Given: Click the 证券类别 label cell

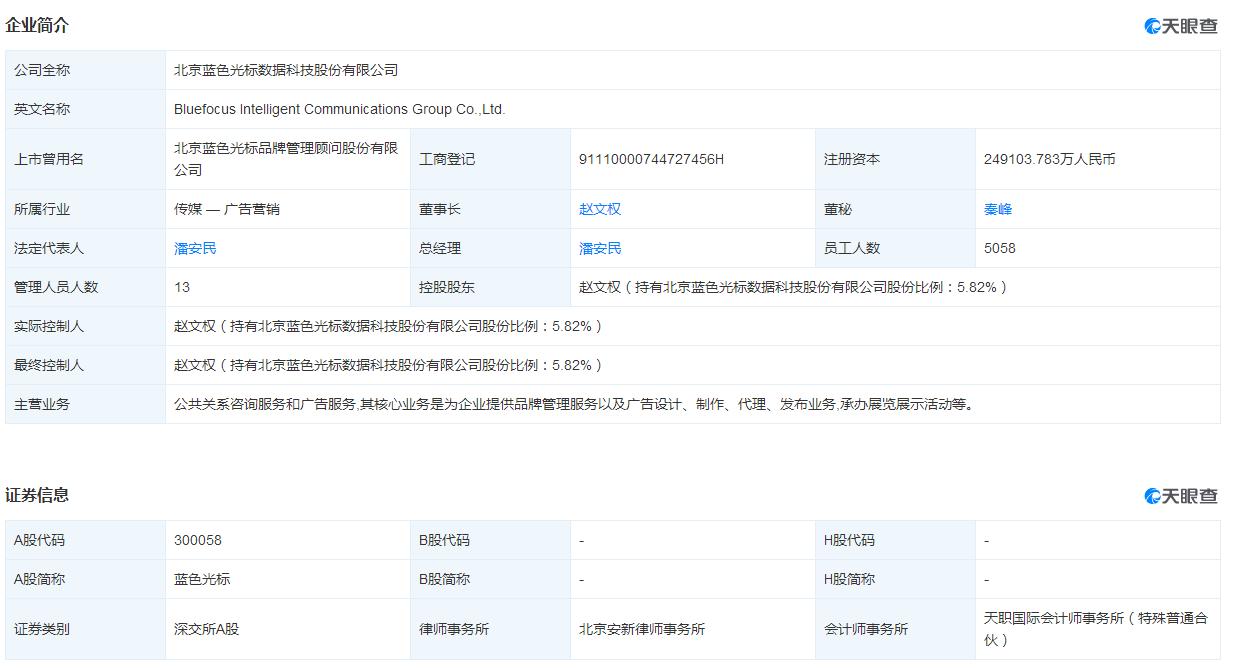Looking at the screenshot, I should pyautogui.click(x=86, y=629).
